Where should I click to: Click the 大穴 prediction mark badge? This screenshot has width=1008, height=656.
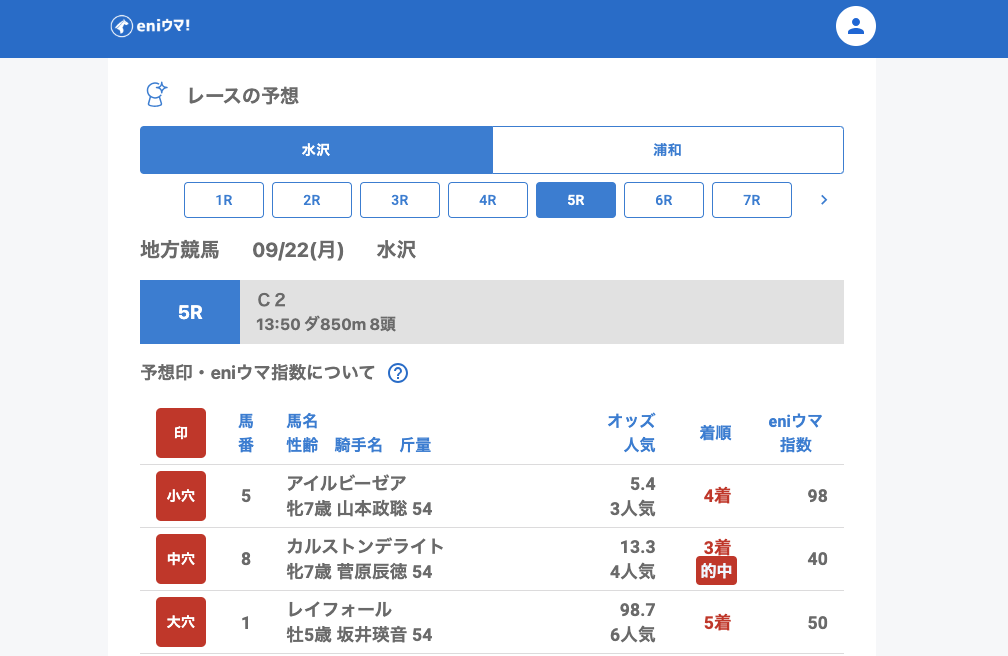pyautogui.click(x=181, y=622)
